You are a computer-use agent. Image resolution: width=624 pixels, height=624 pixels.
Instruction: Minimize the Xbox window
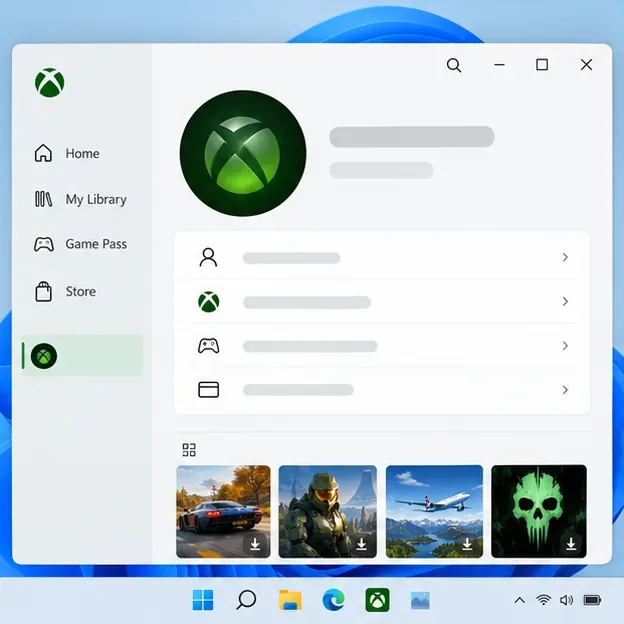click(499, 64)
